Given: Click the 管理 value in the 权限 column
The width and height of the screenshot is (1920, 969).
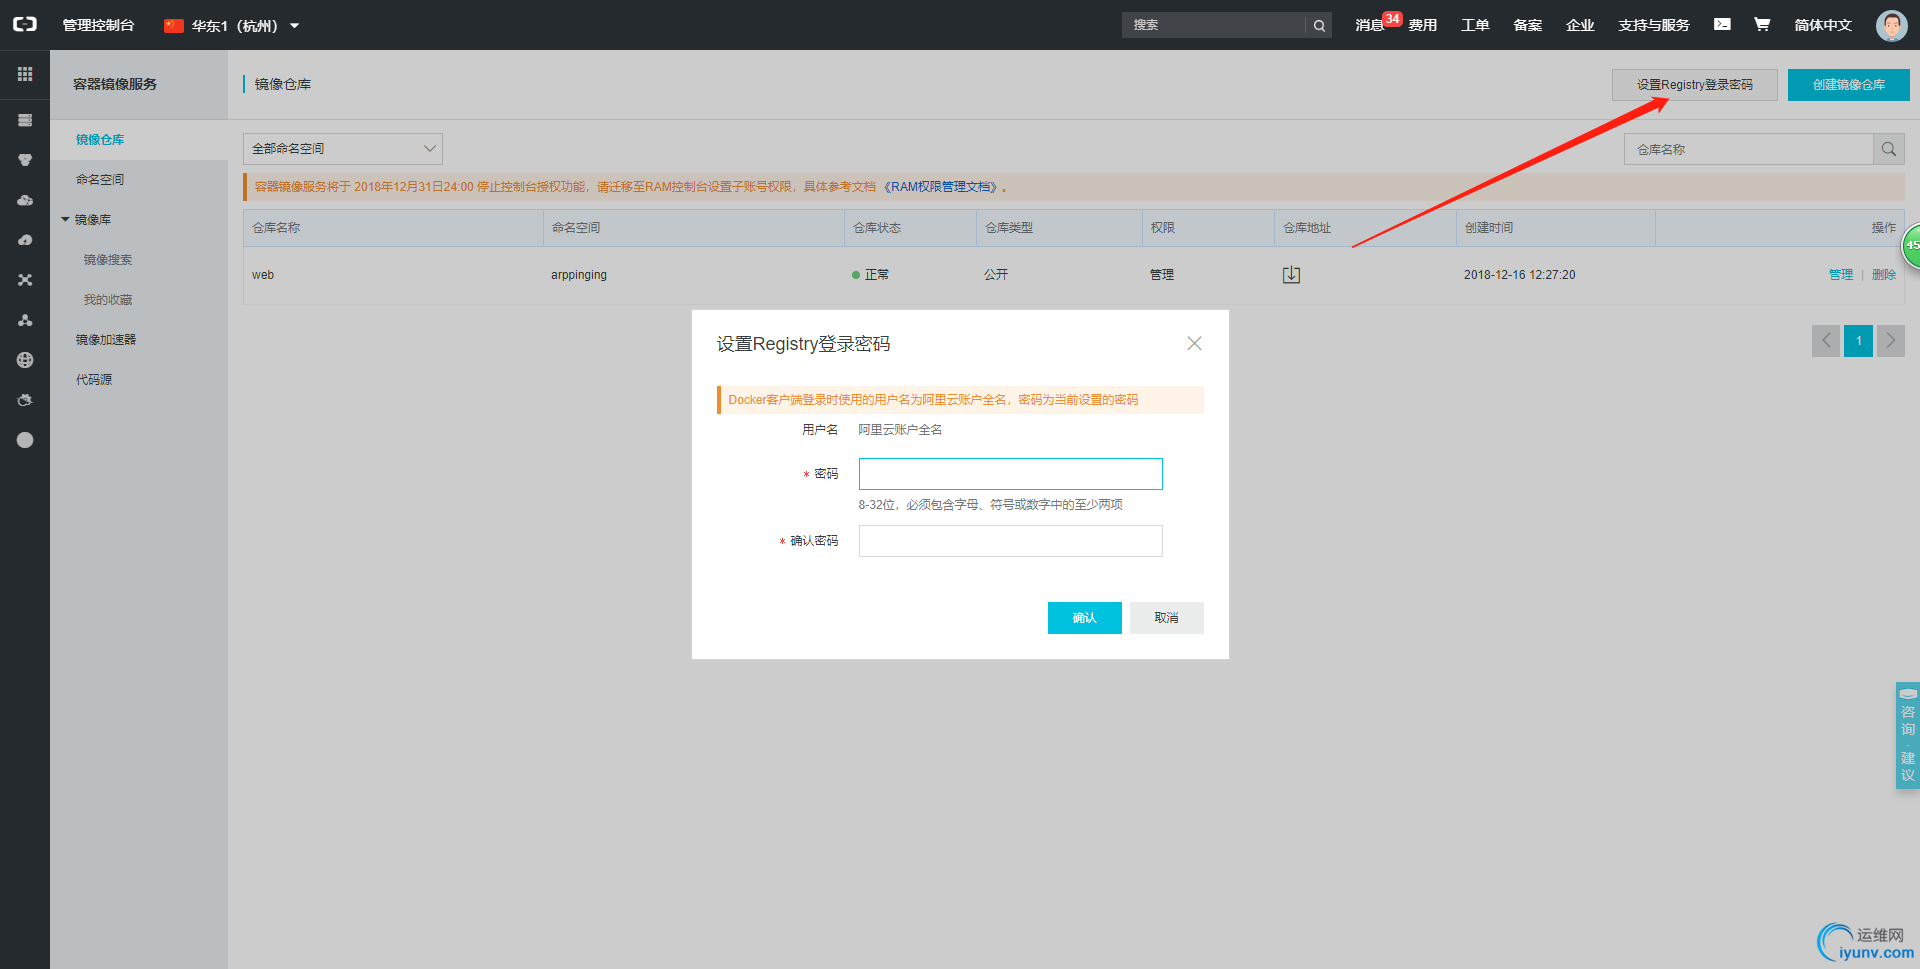Looking at the screenshot, I should tap(1162, 275).
